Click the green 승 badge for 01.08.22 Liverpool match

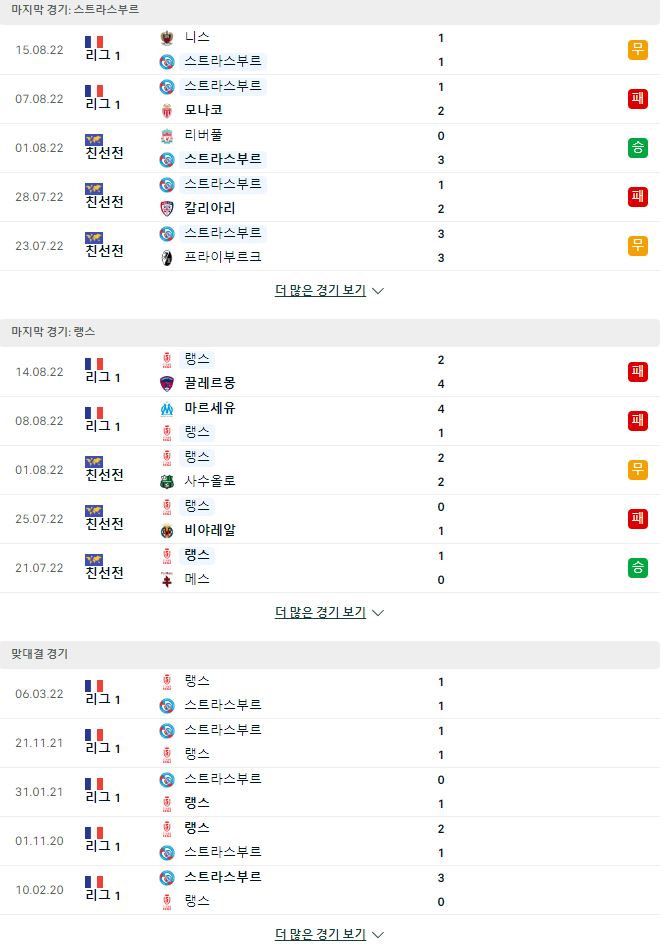click(x=638, y=148)
